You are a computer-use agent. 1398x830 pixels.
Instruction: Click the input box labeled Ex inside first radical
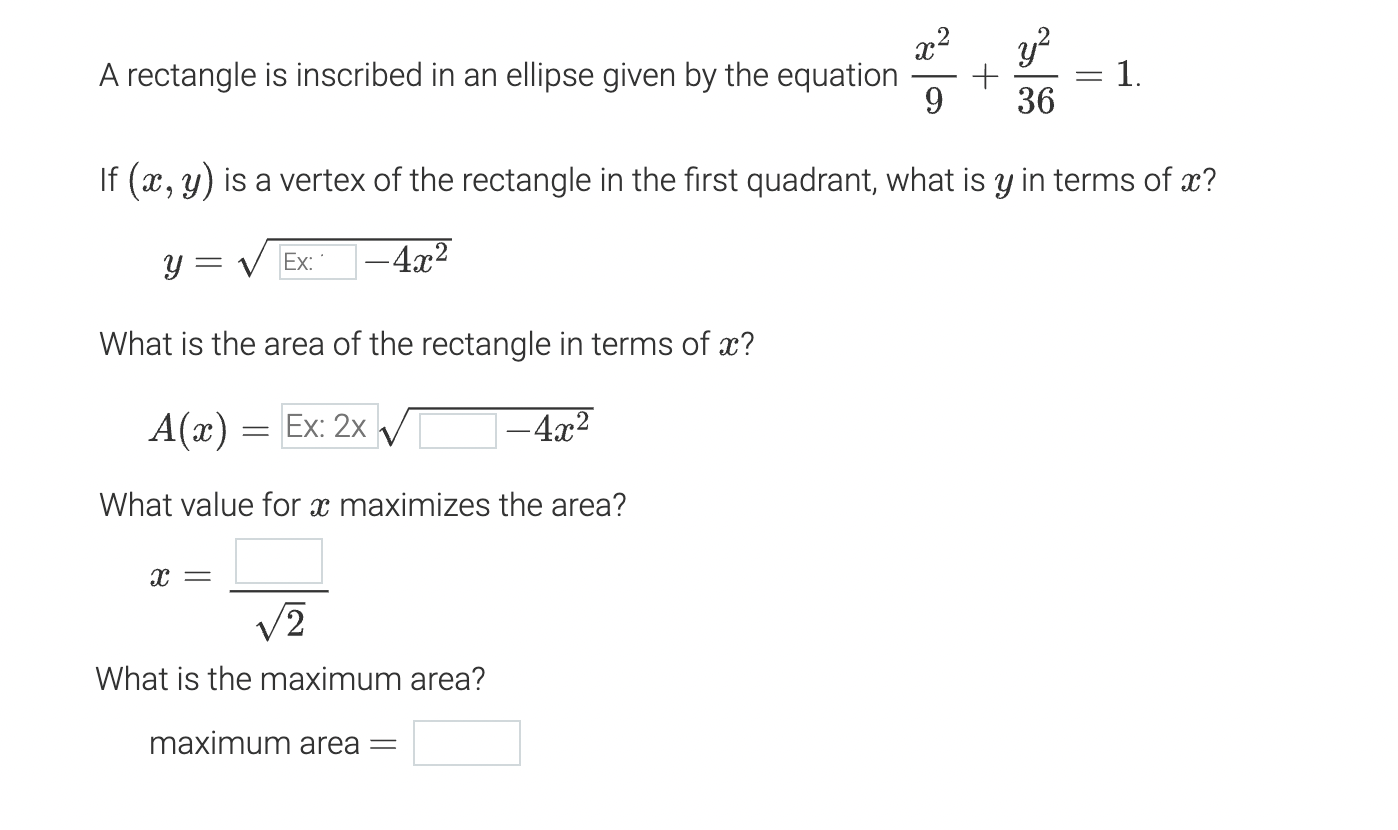(316, 262)
